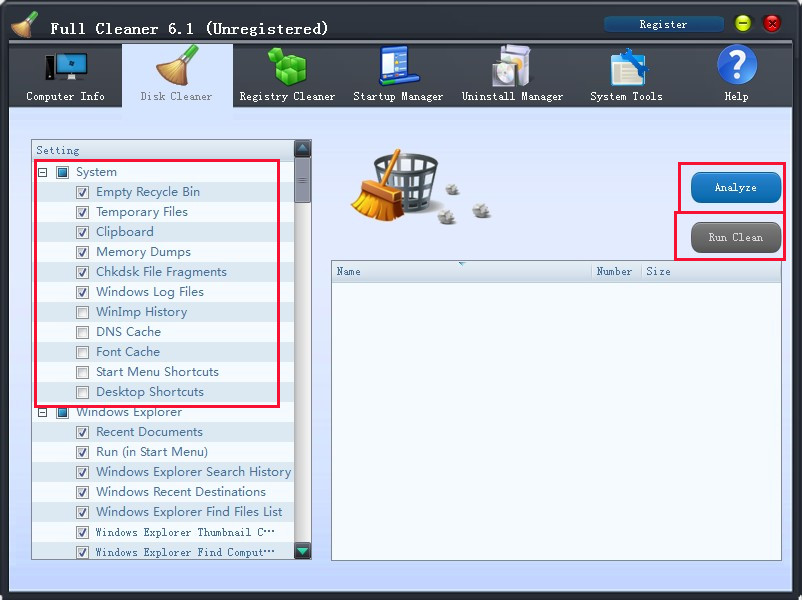Screen dimensions: 802x600
Task: Enable Font Cache checkbox
Action: tap(82, 352)
